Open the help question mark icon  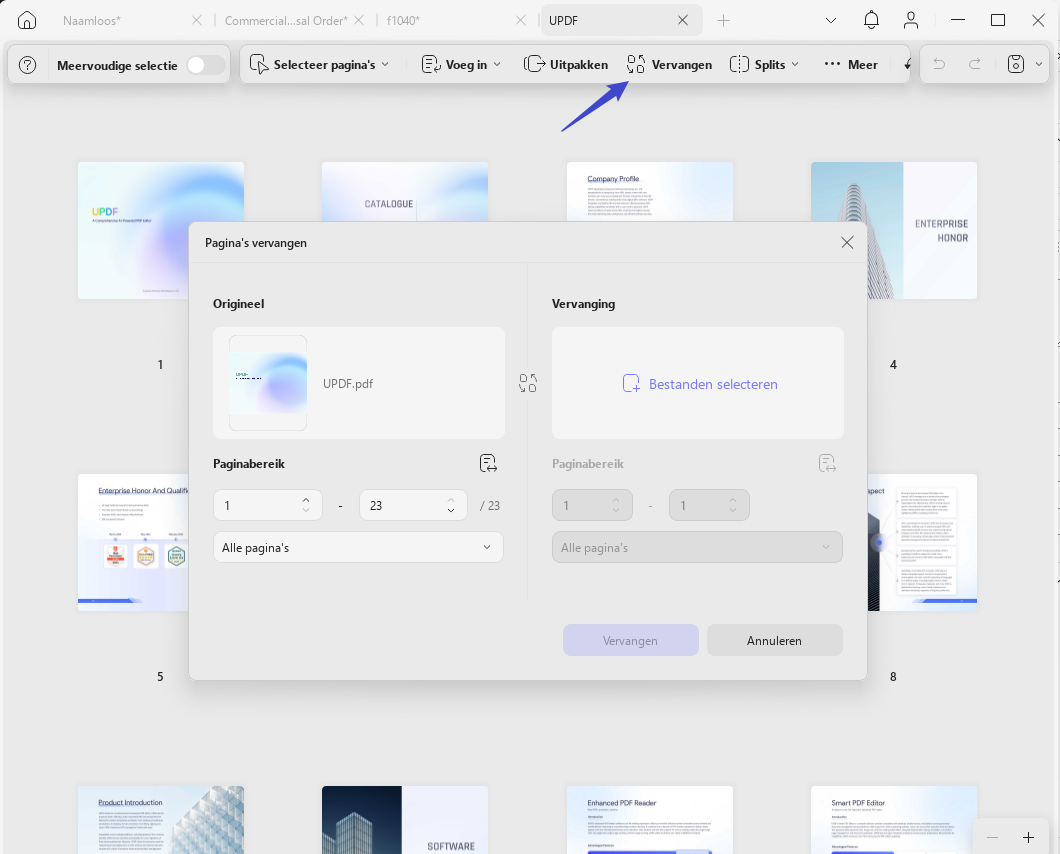pos(27,65)
